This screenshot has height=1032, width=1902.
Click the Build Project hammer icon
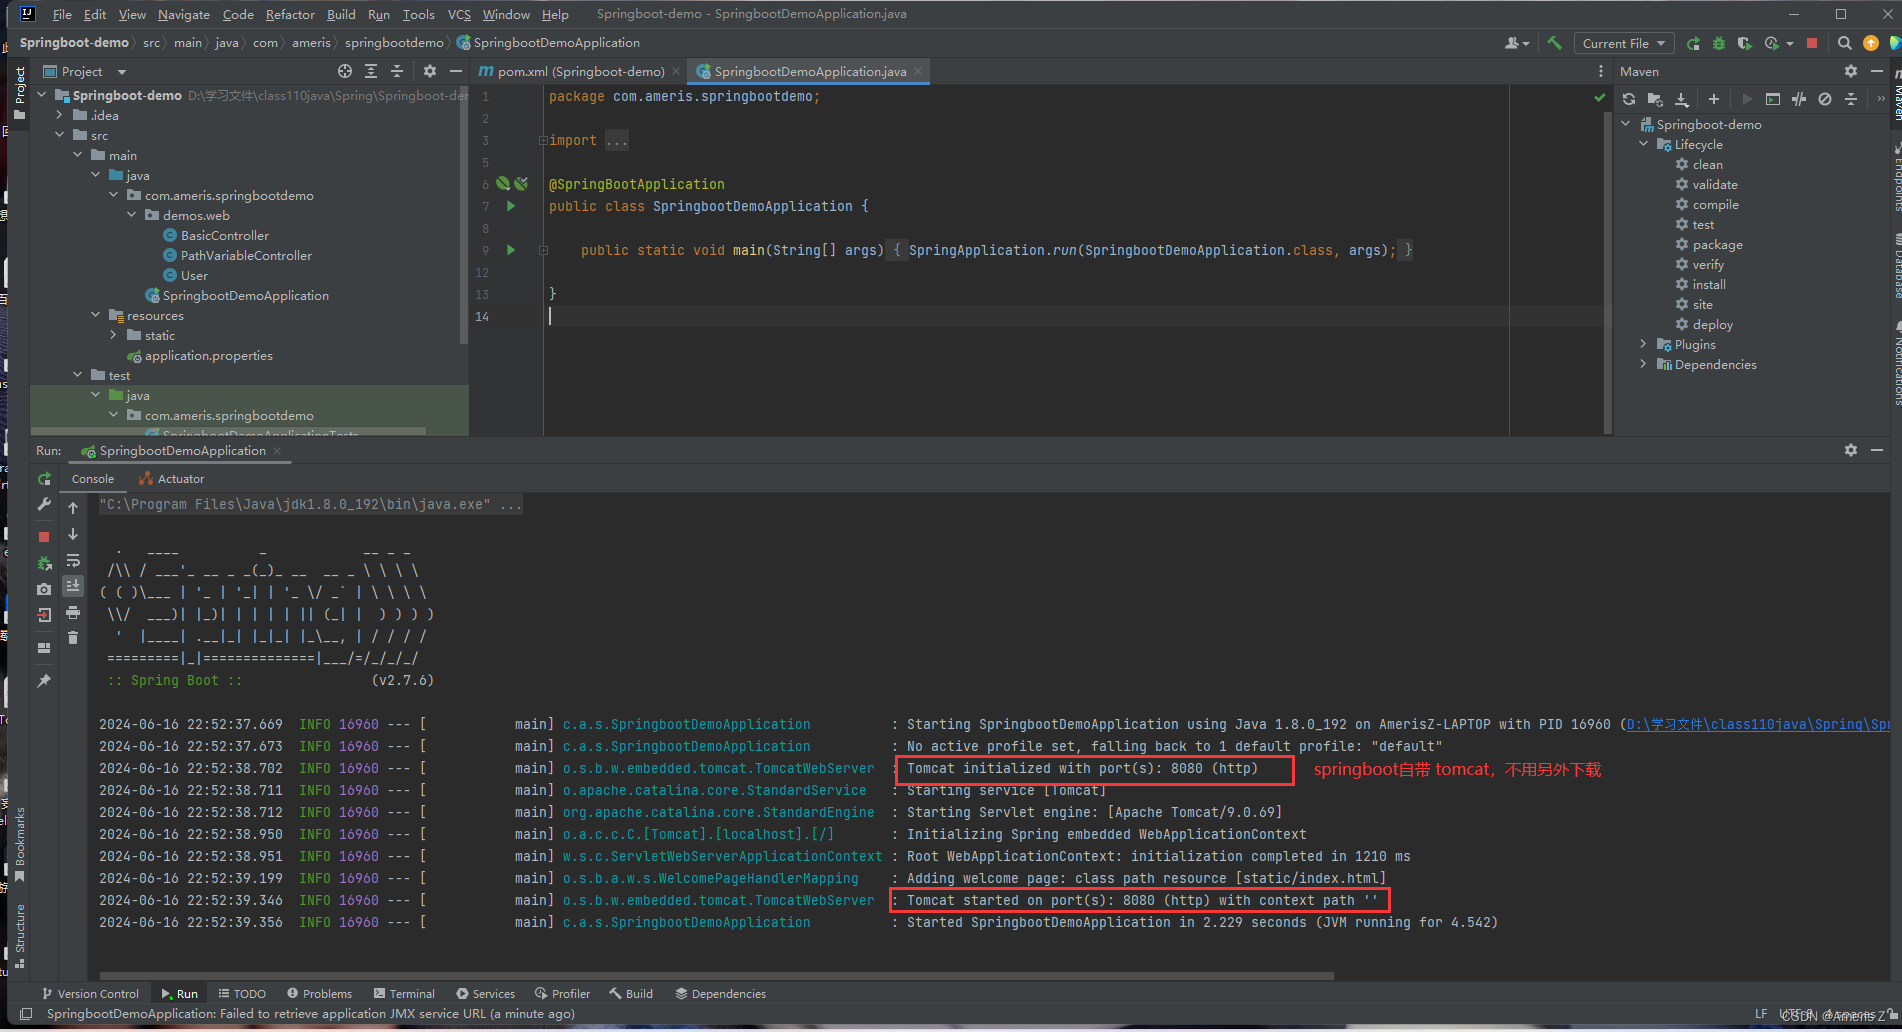pyautogui.click(x=1554, y=43)
